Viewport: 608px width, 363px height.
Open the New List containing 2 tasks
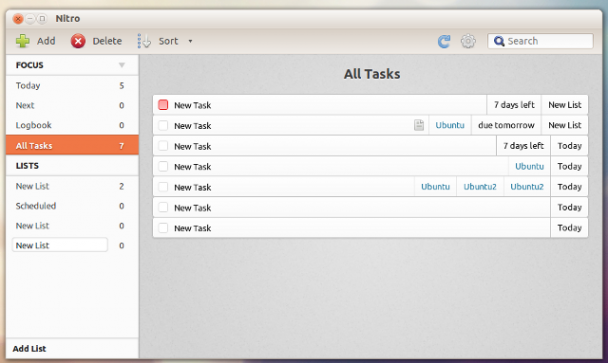point(72,186)
